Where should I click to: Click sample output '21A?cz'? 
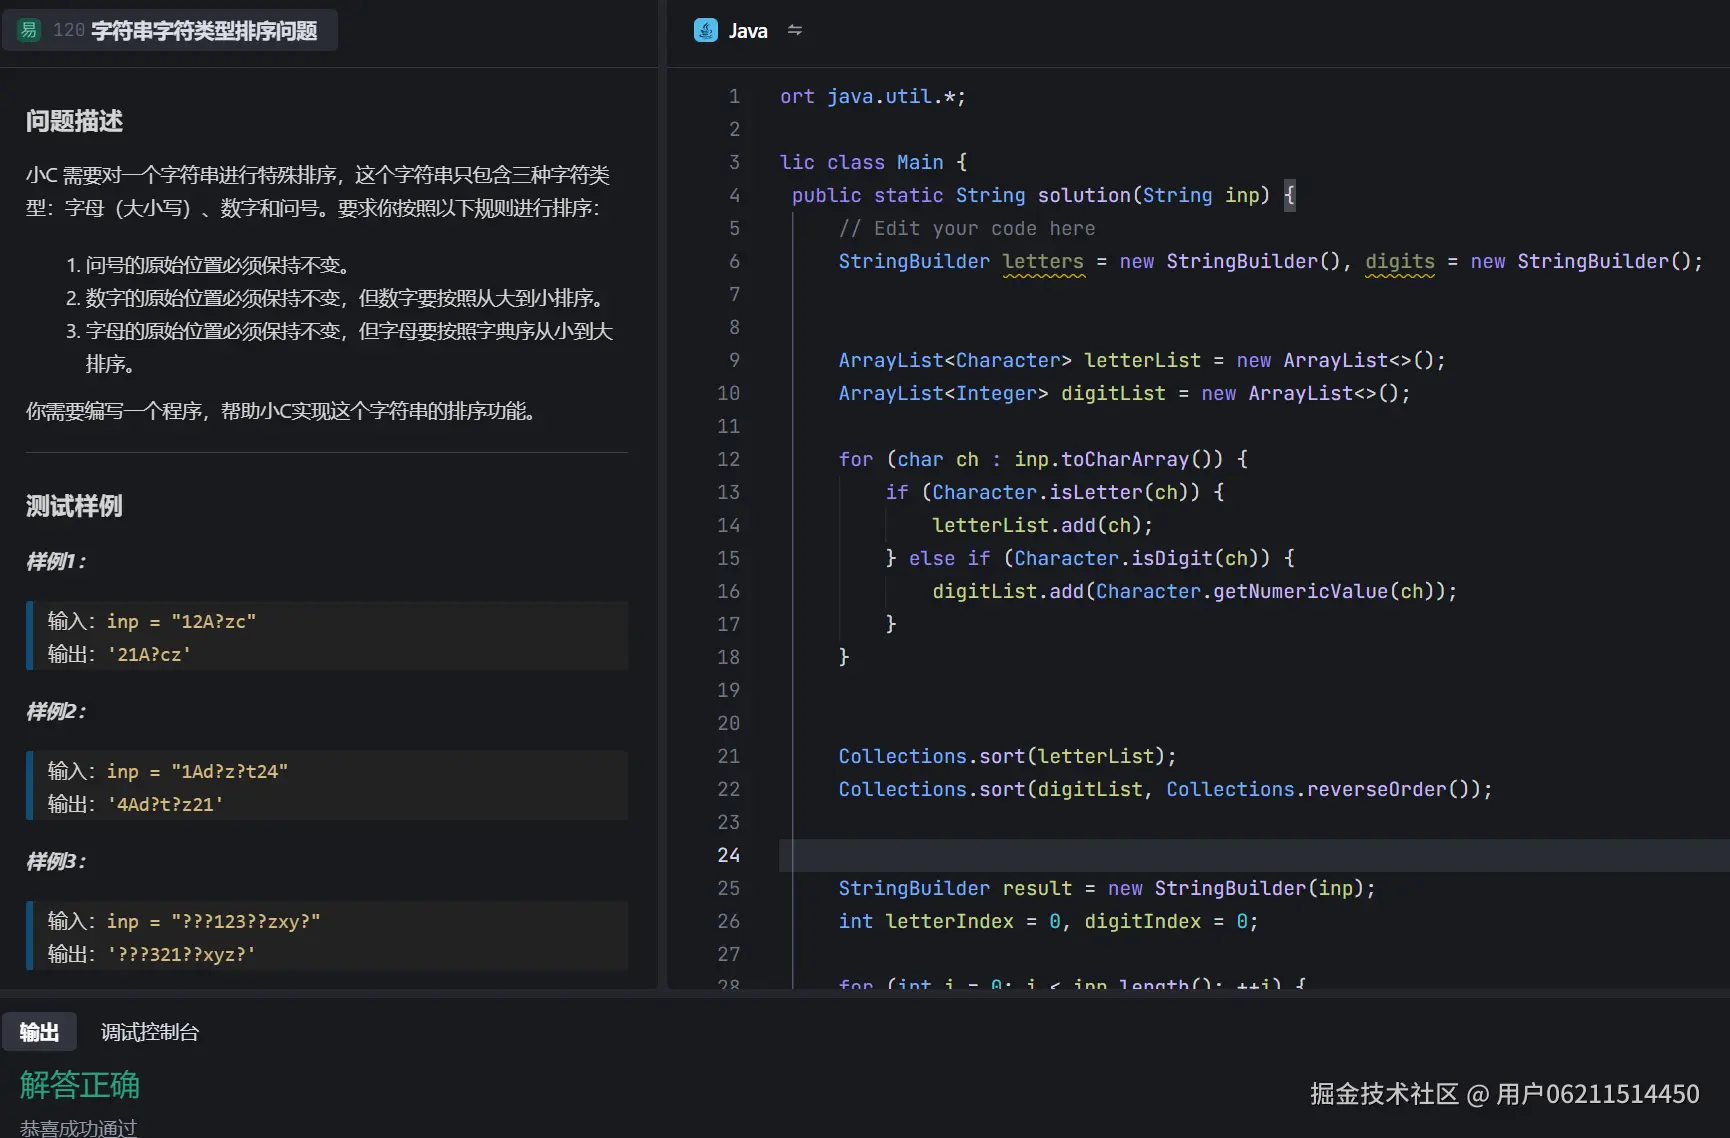pos(149,654)
